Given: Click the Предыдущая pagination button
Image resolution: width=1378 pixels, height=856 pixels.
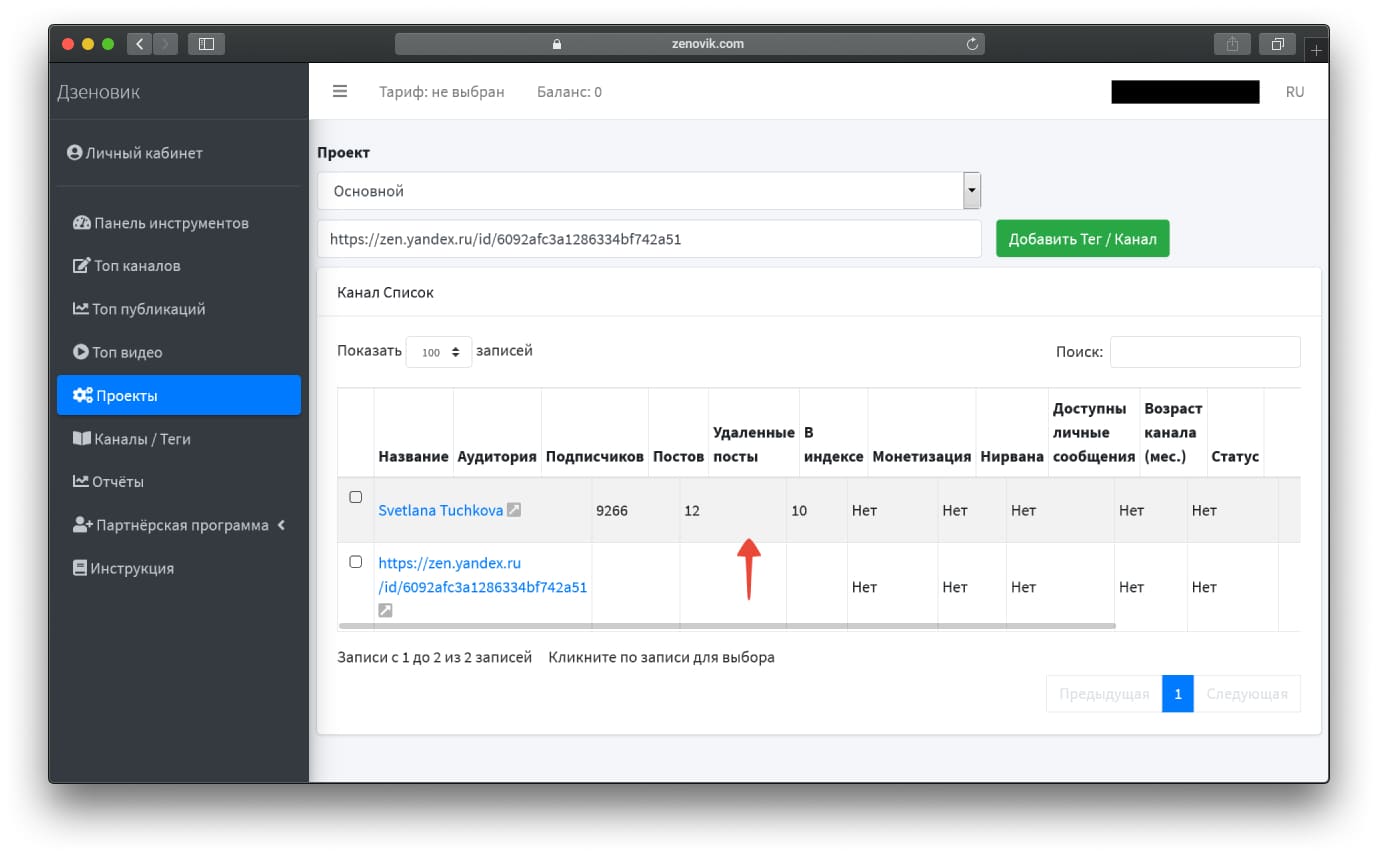Looking at the screenshot, I should click(x=1104, y=693).
